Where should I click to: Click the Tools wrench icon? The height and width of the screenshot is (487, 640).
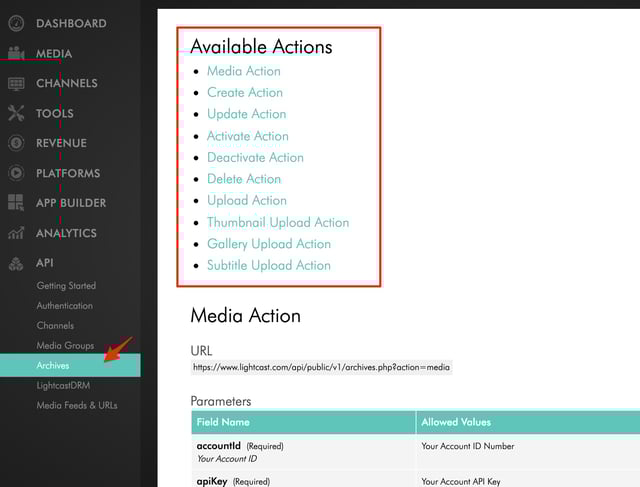(x=16, y=113)
